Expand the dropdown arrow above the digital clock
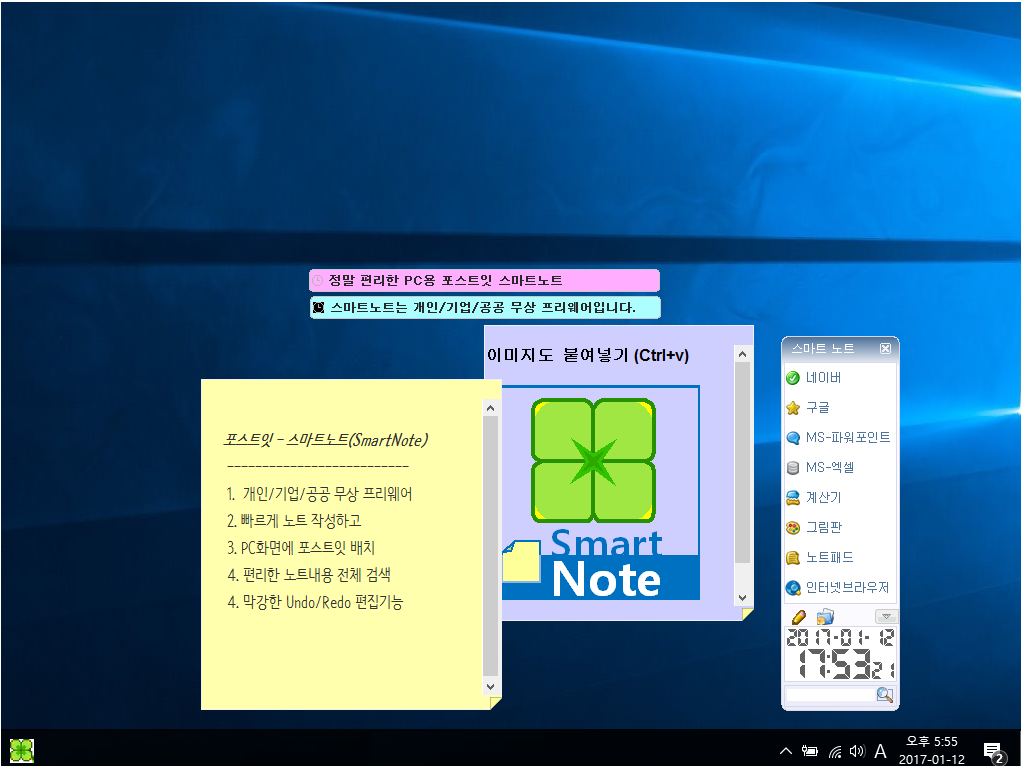Image resolution: width=1024 pixels, height=768 pixels. click(885, 616)
